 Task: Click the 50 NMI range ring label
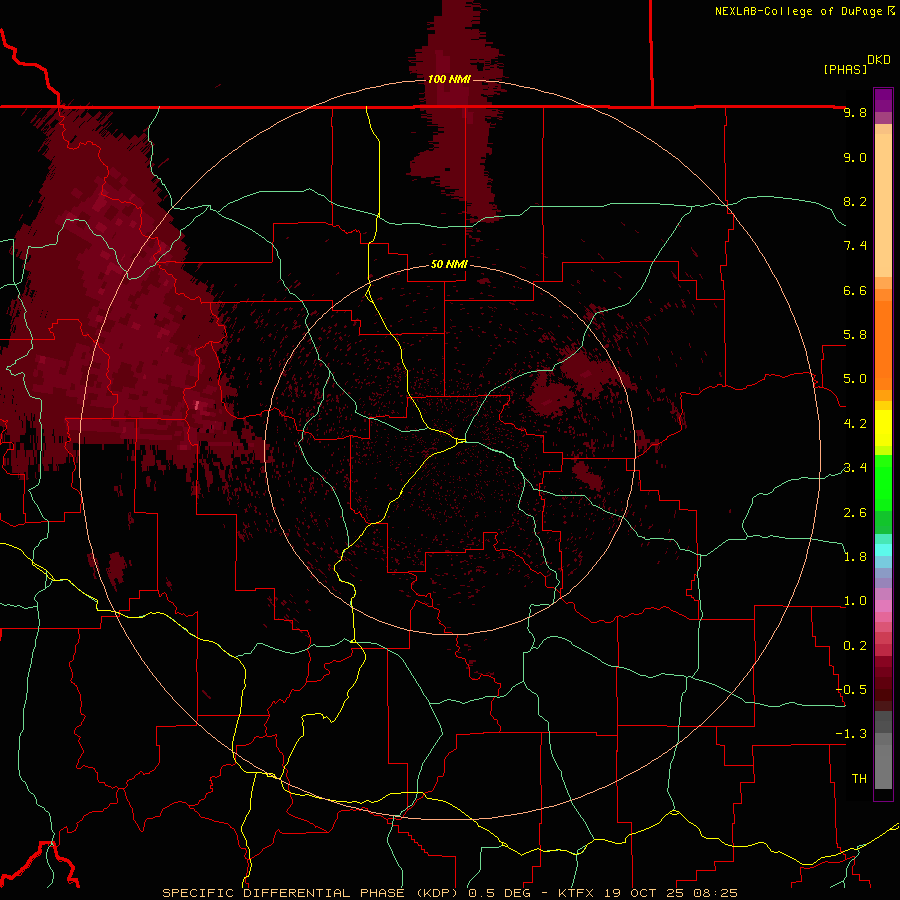[x=449, y=264]
